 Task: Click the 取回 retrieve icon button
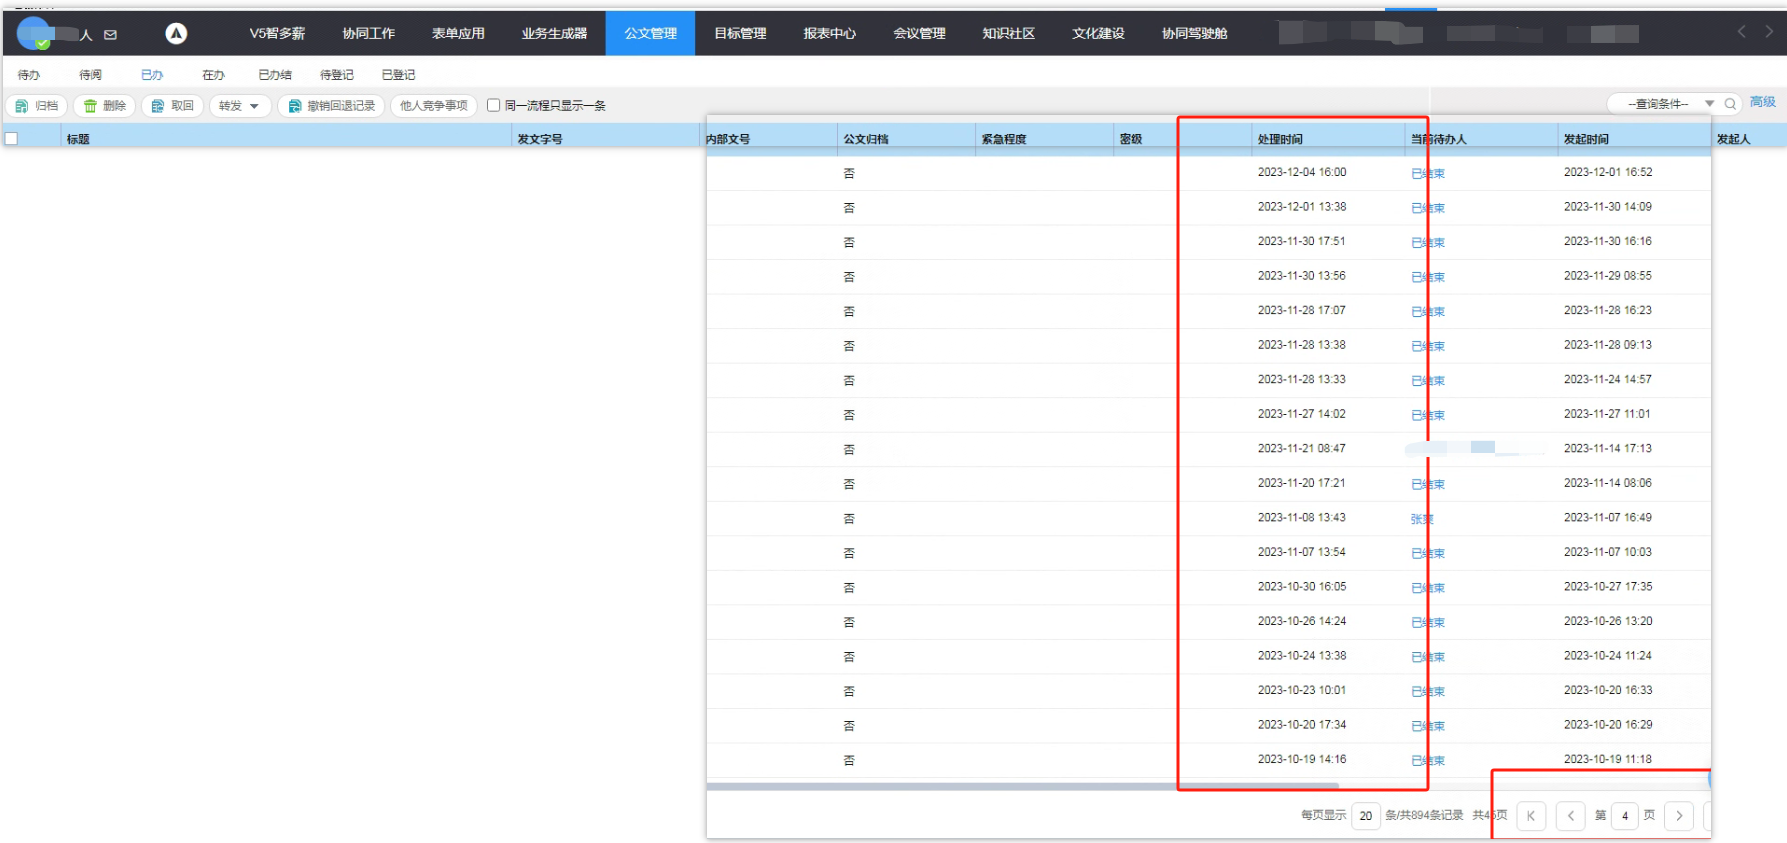tap(158, 106)
